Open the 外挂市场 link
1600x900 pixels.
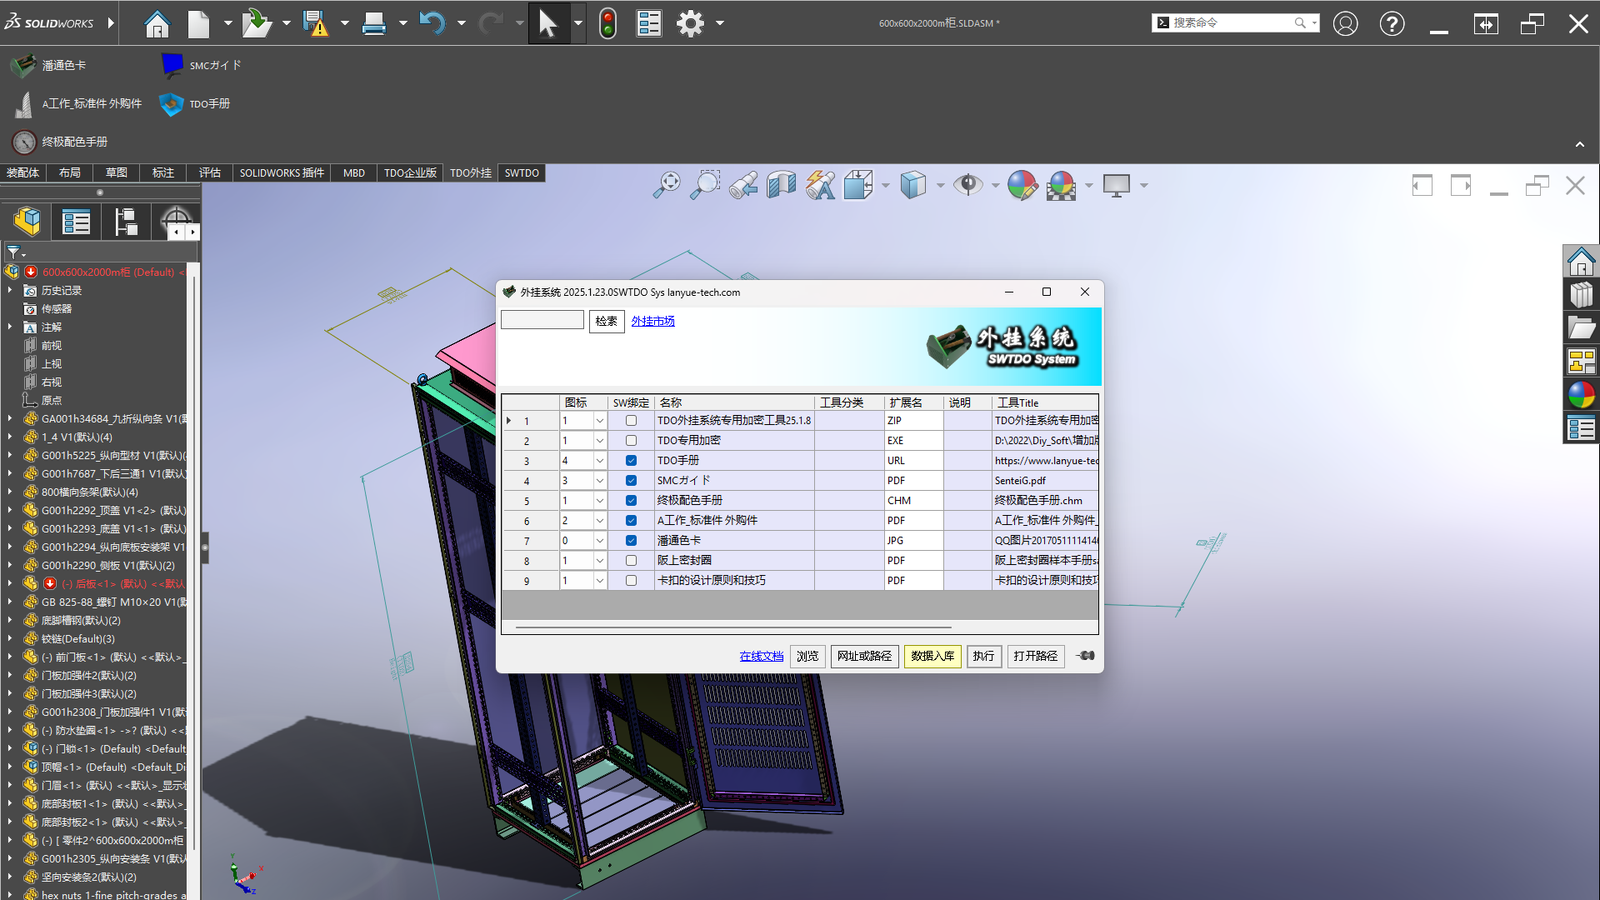652,321
